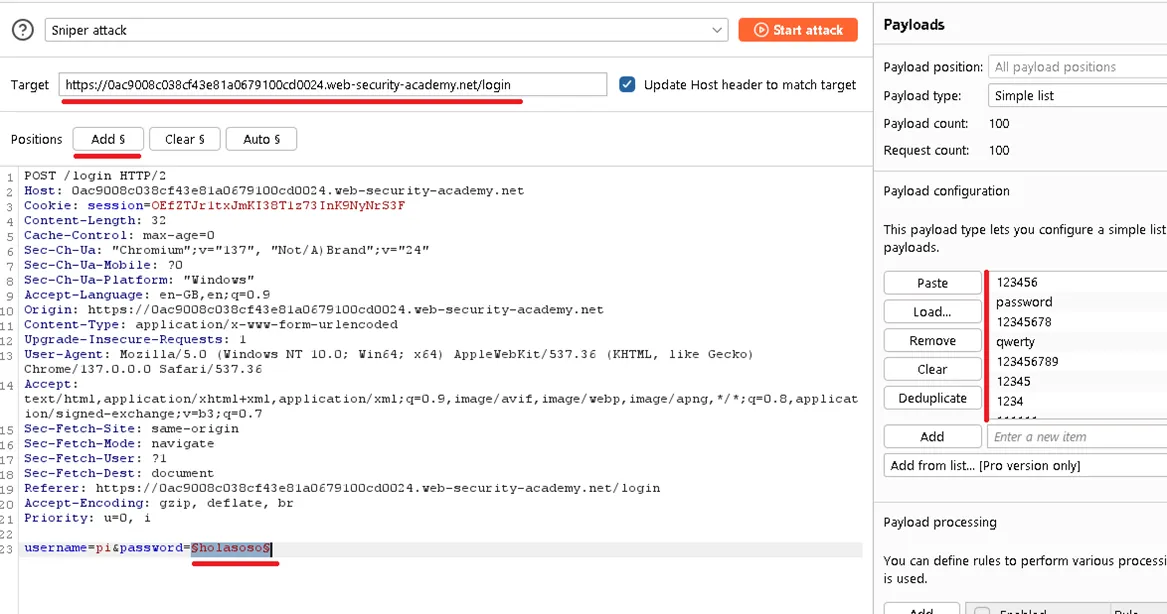Select the 123456789 payload in list
1167x614 pixels.
click(x=1026, y=361)
